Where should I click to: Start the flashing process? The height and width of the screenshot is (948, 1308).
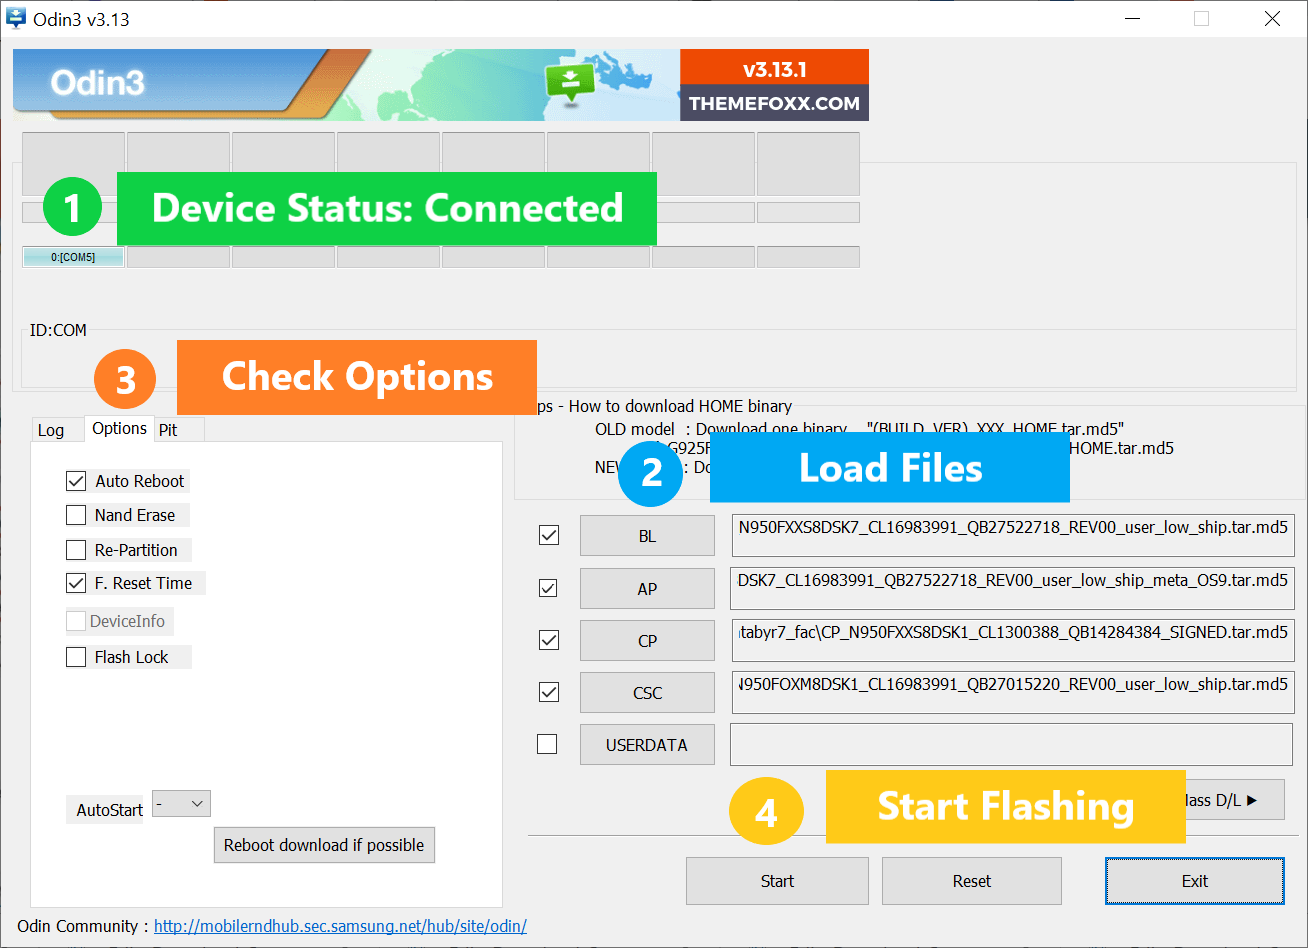click(x=777, y=881)
